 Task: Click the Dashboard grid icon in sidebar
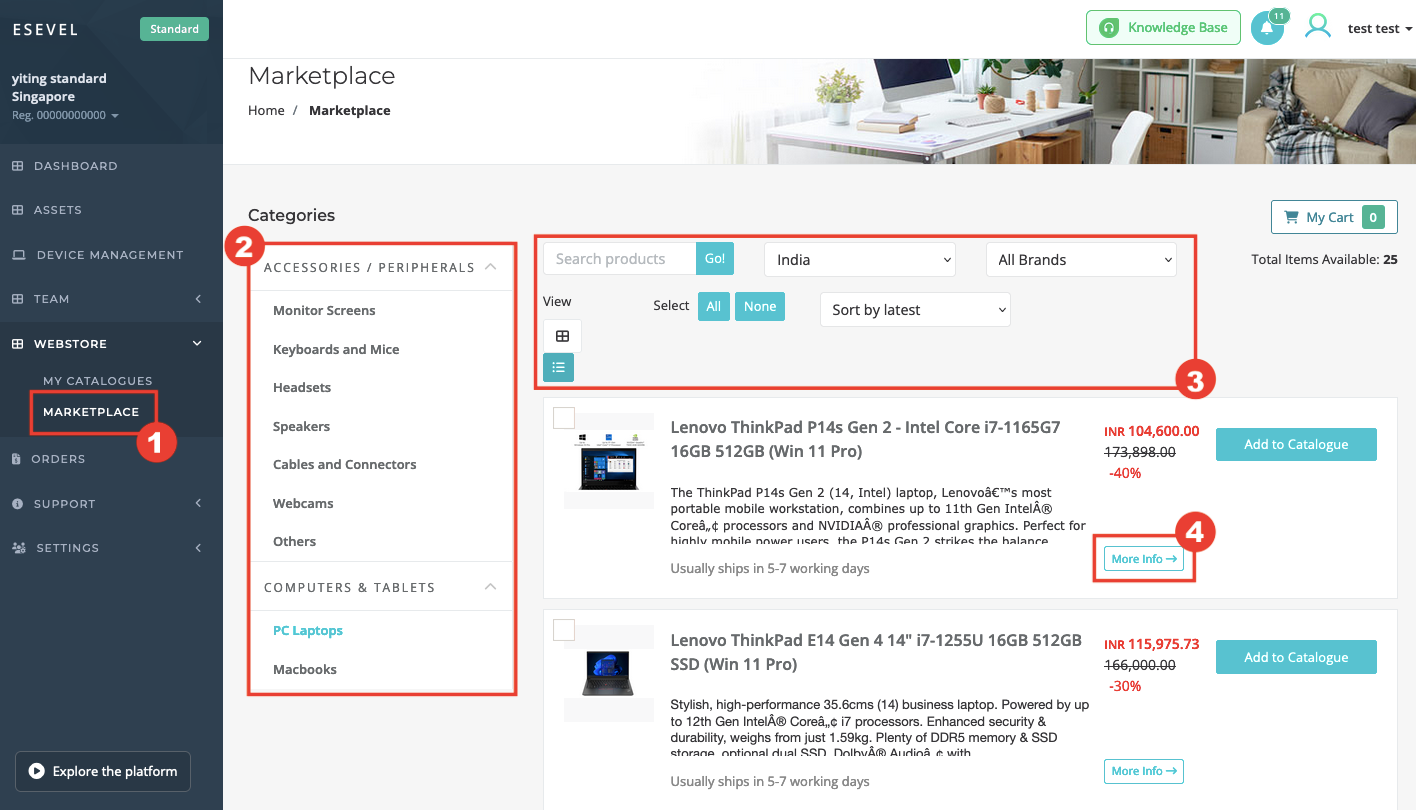[x=17, y=166]
